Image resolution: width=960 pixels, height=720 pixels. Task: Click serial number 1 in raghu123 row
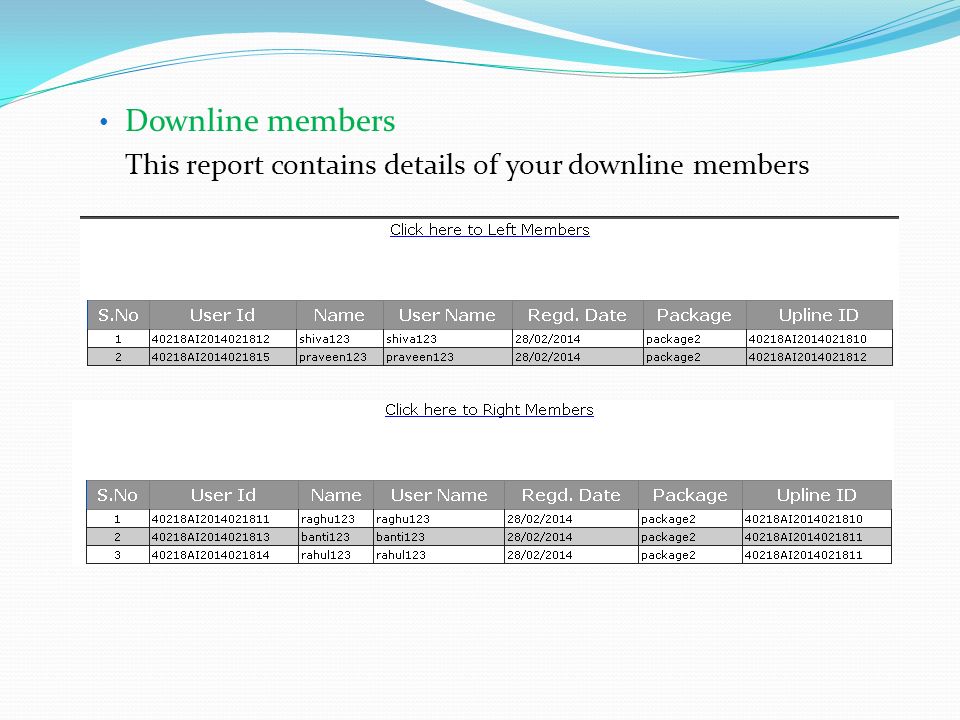(118, 519)
